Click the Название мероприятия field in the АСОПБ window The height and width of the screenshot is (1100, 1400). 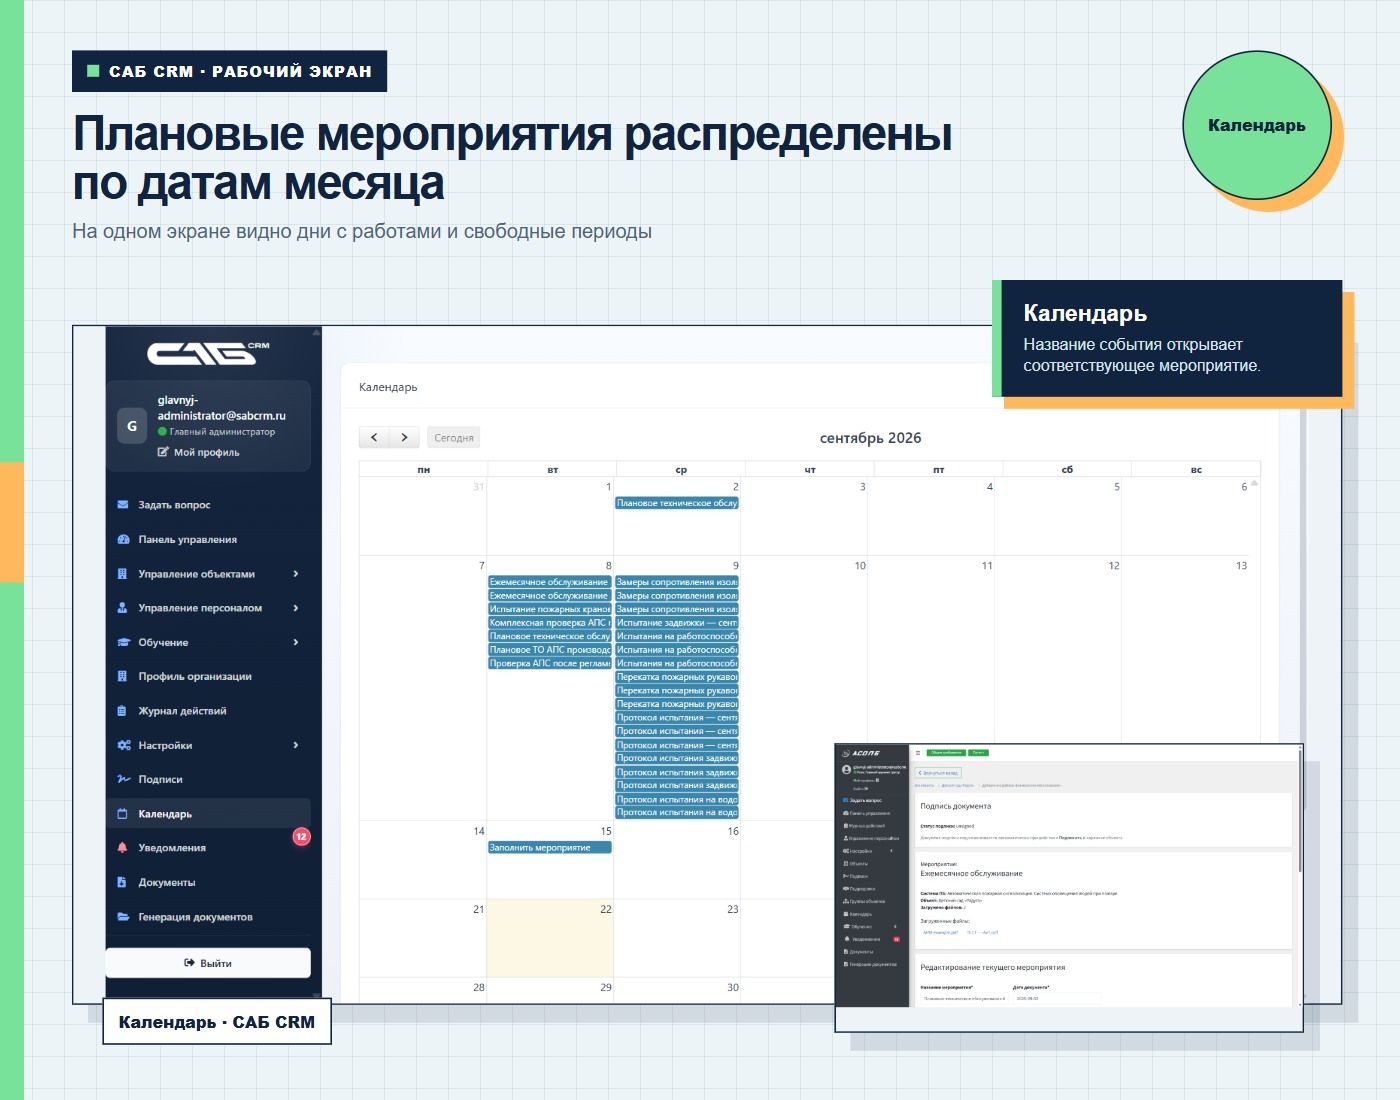[964, 998]
